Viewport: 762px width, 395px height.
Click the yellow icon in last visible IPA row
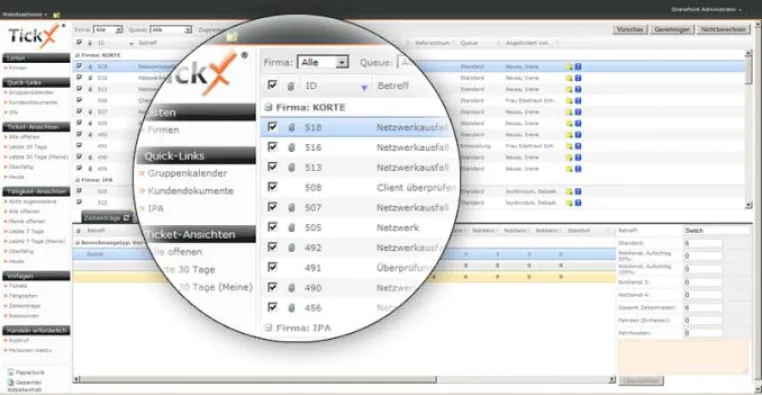[x=569, y=203]
